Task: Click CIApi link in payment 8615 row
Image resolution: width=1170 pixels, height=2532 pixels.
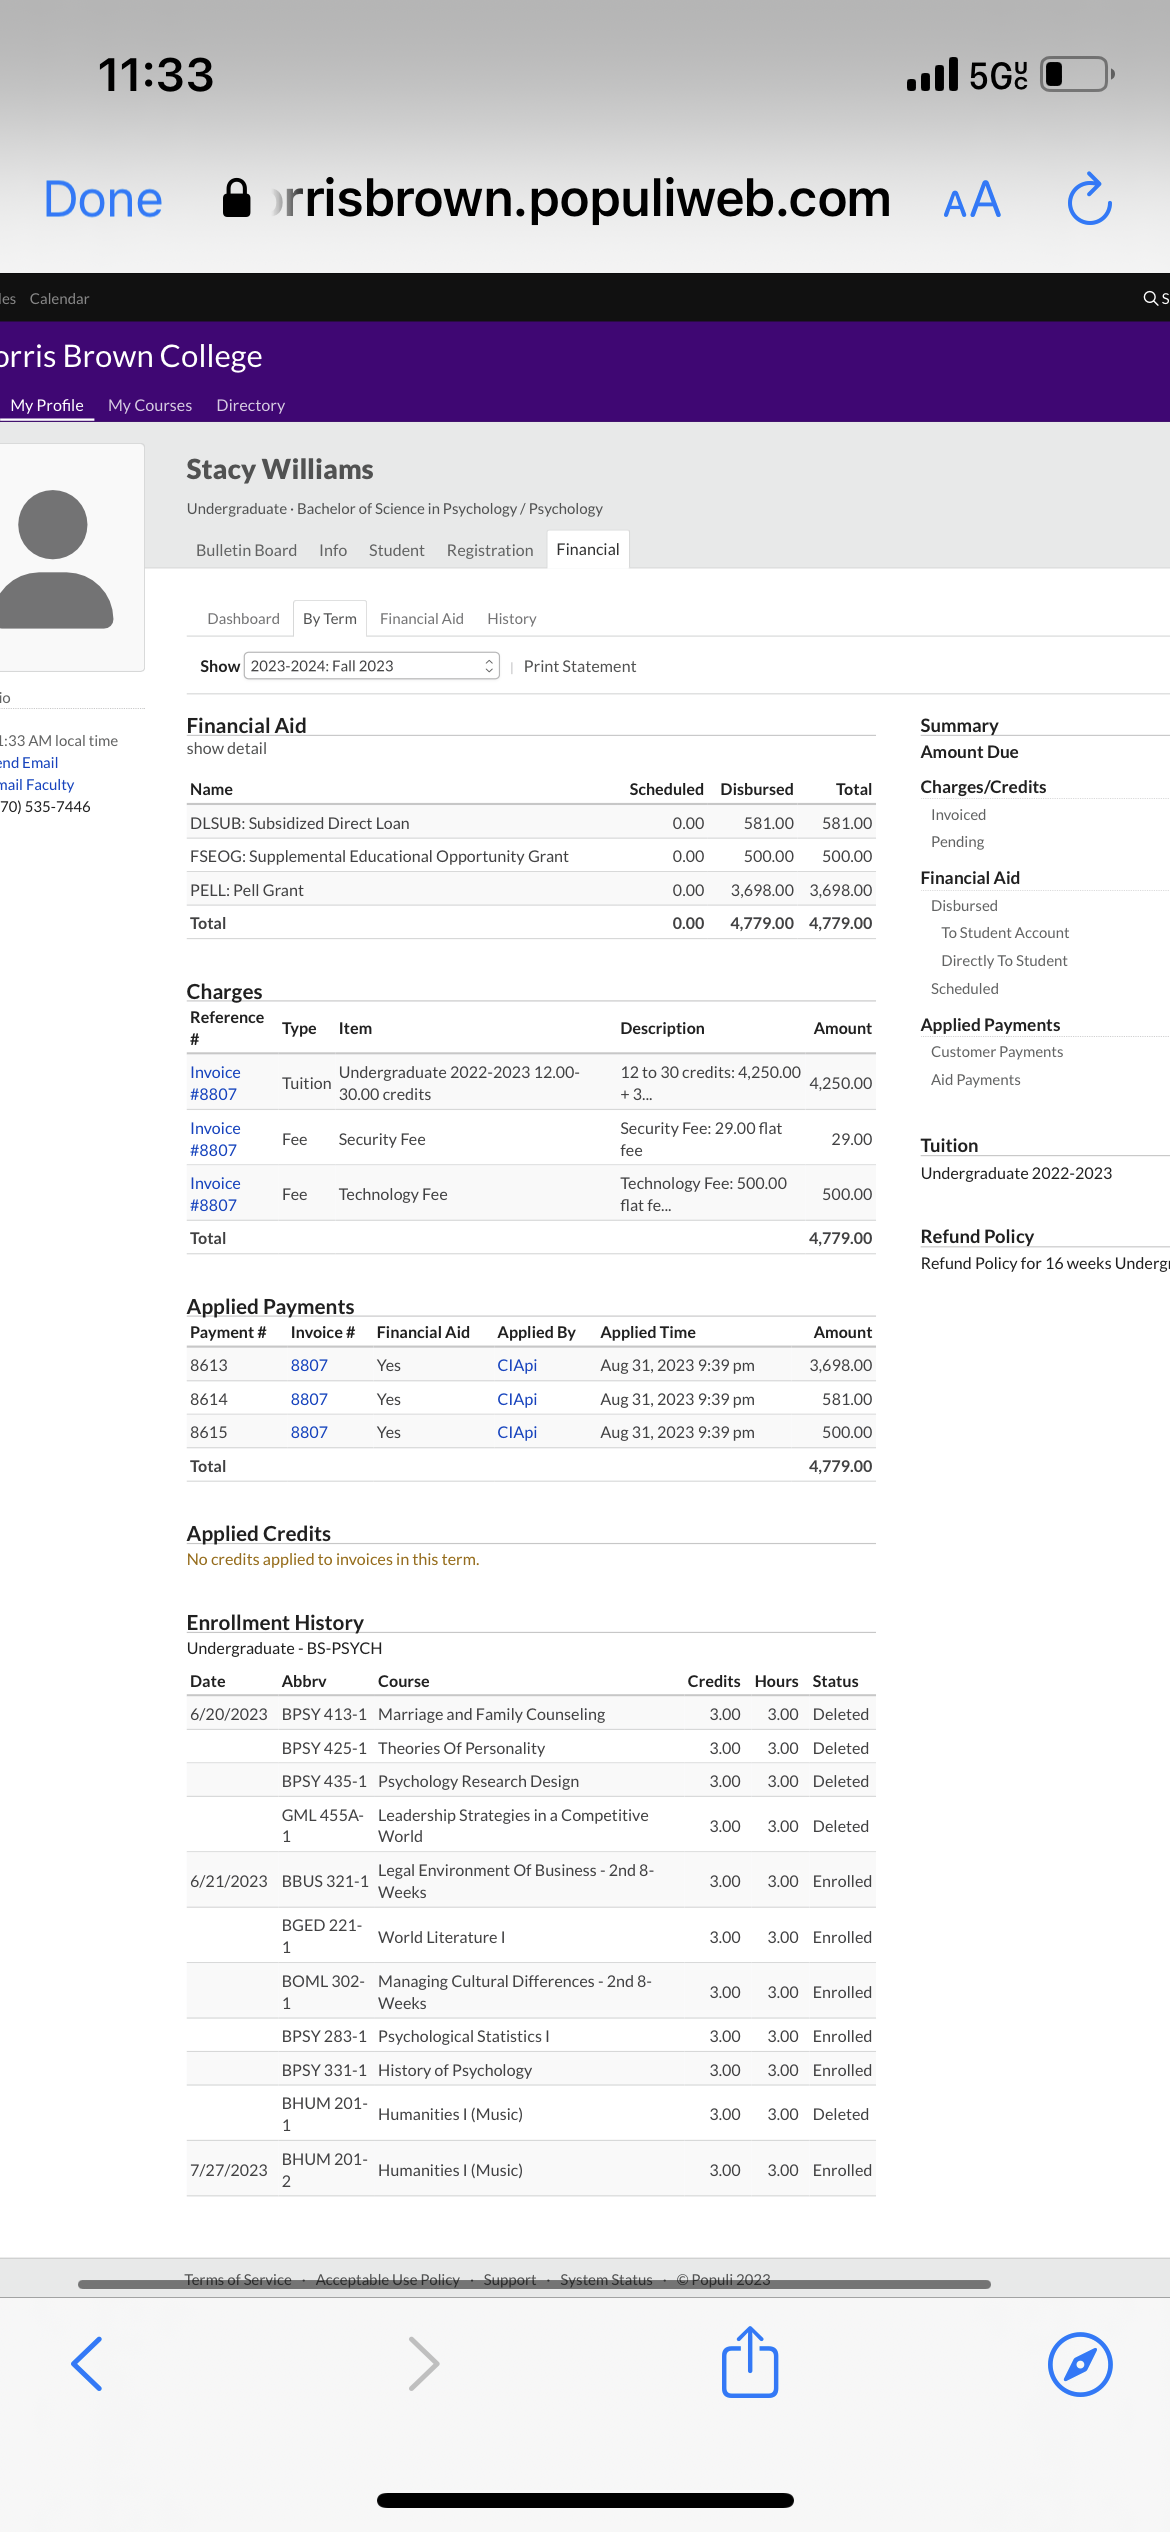Action: tap(517, 1432)
